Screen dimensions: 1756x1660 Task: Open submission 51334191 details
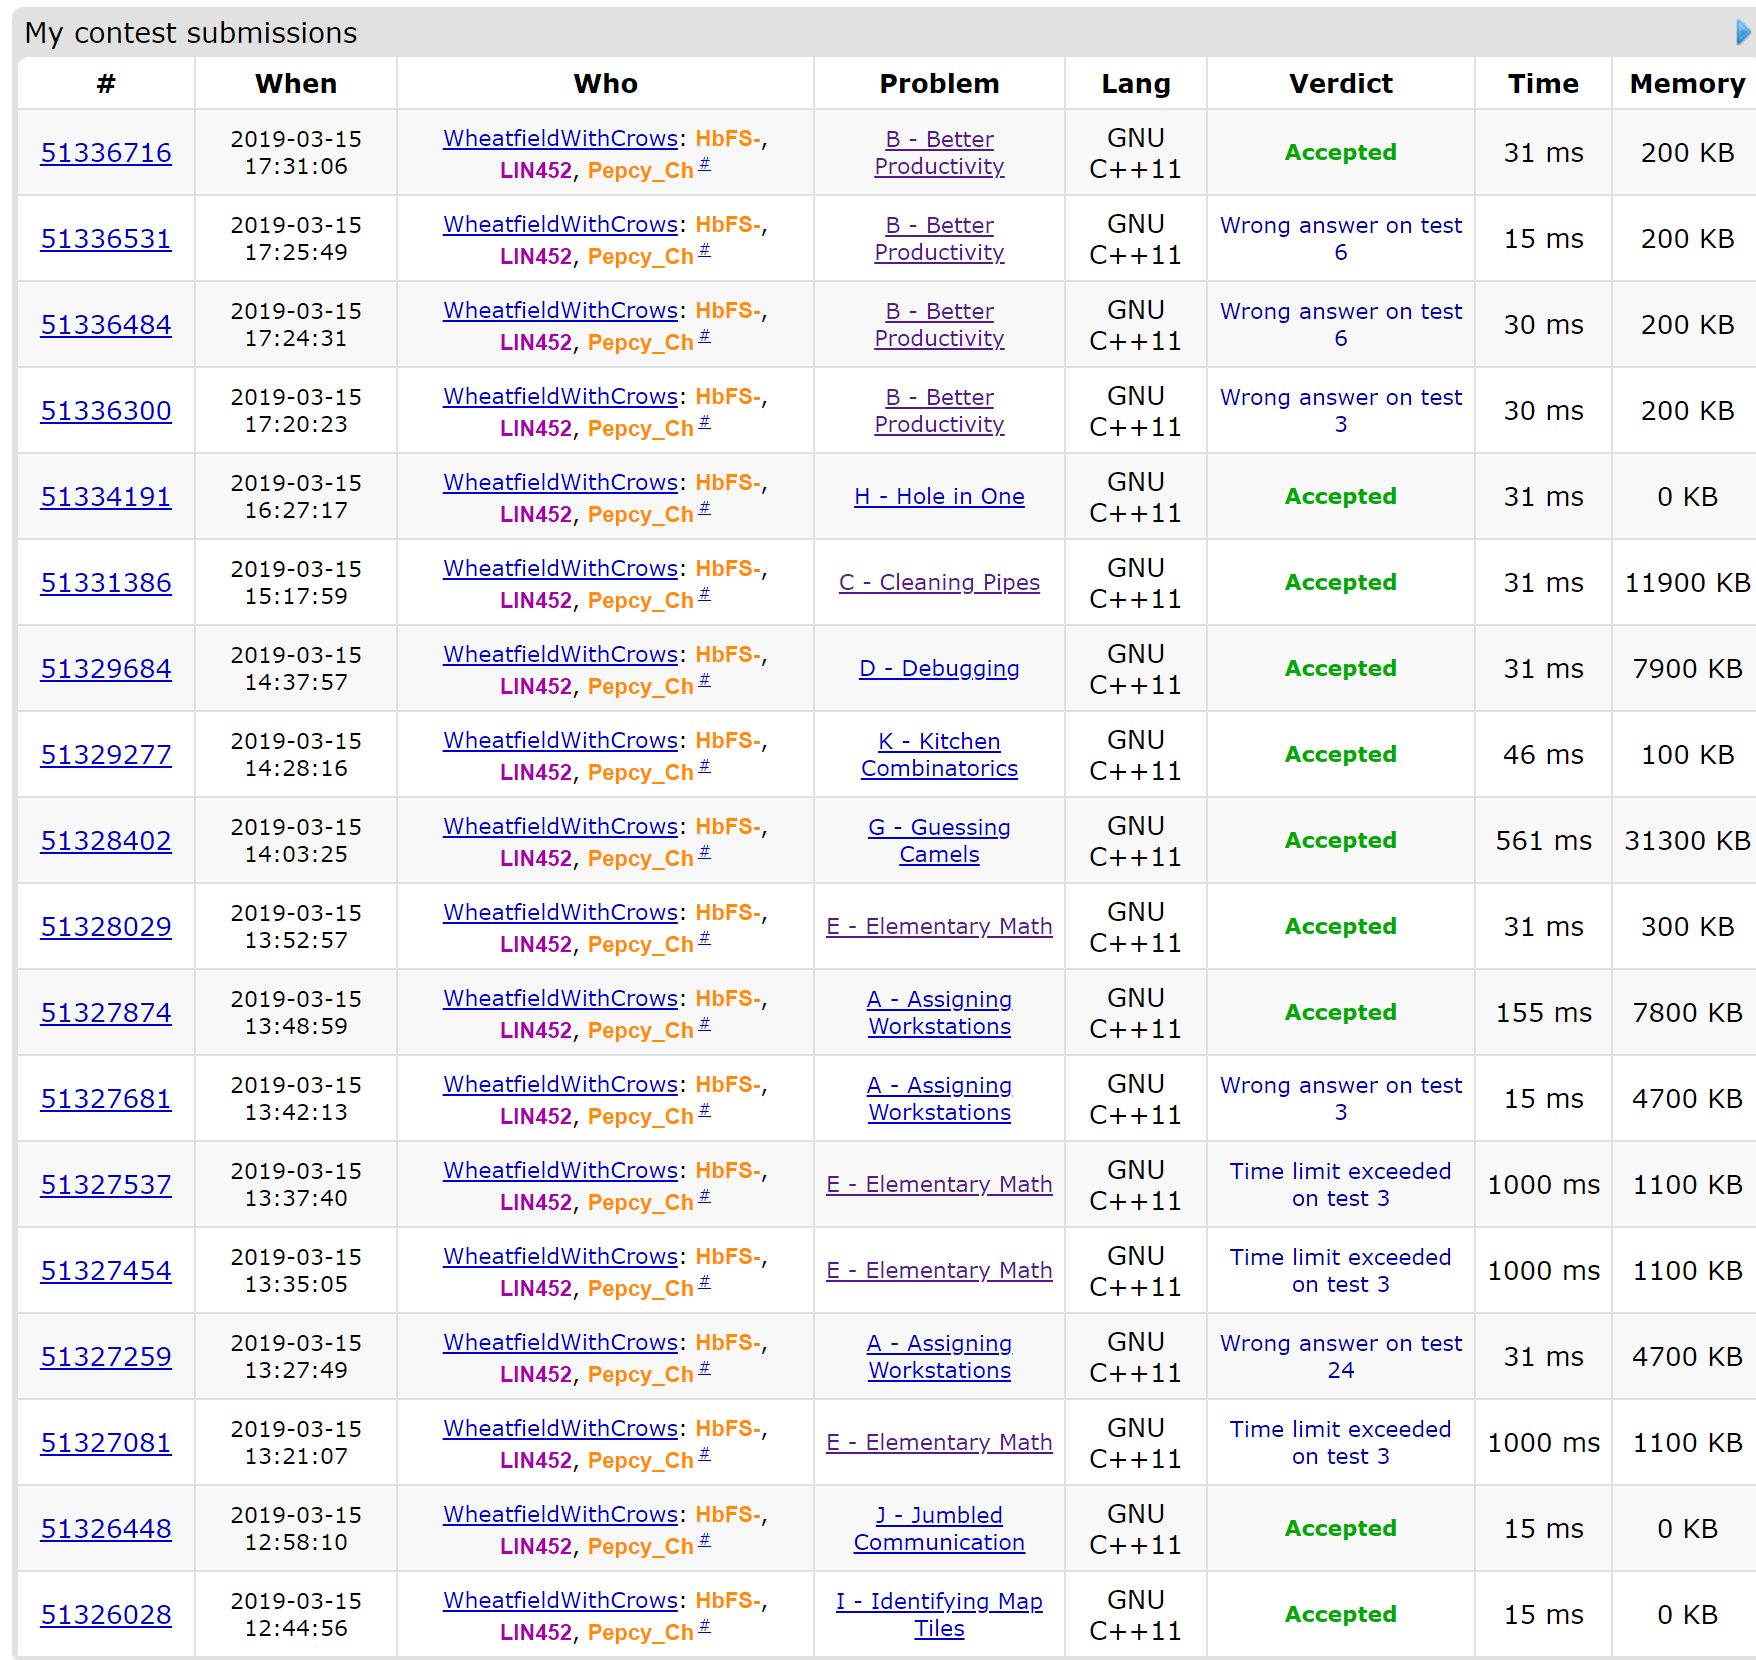106,497
